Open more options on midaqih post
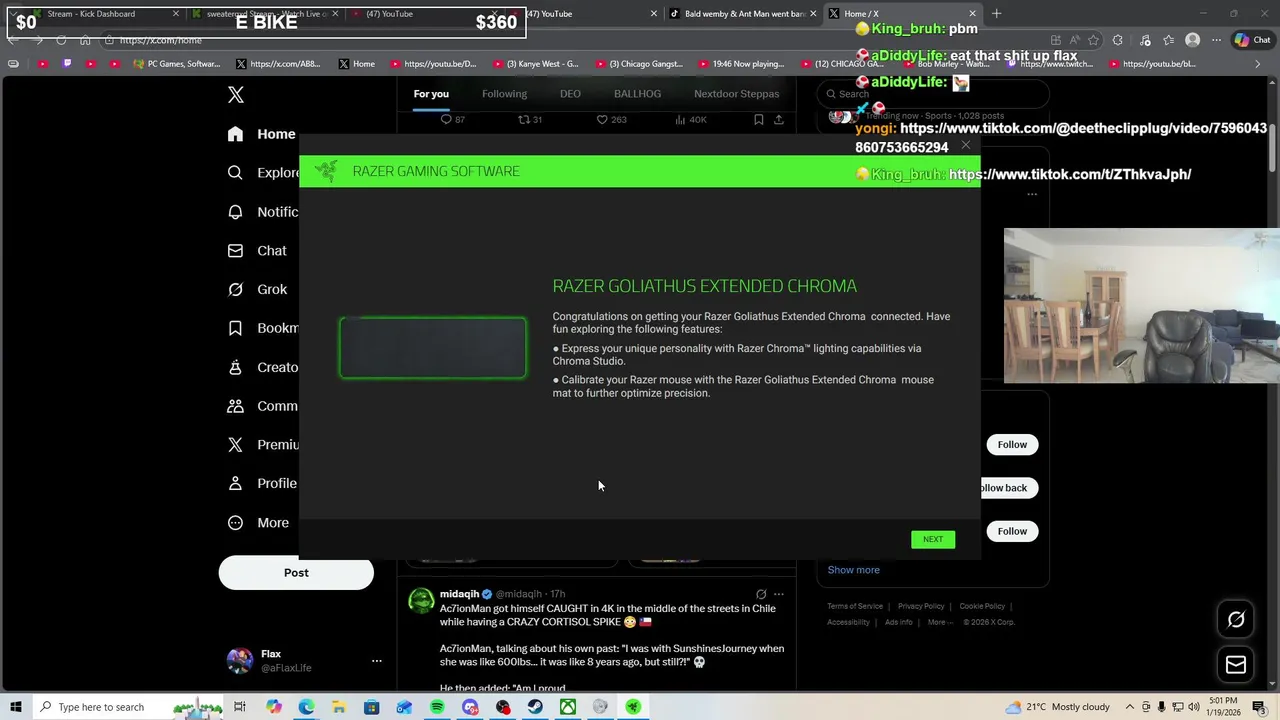Image resolution: width=1280 pixels, height=720 pixels. tap(779, 594)
